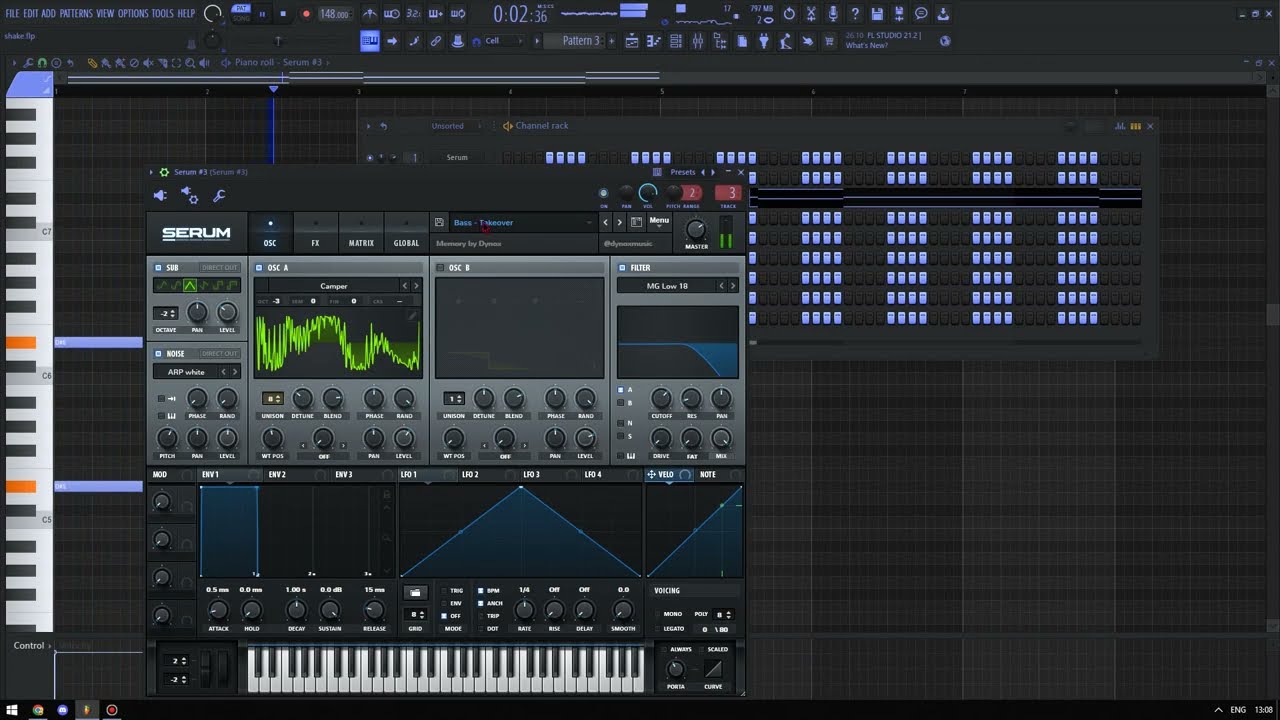Select the LFO 2 tab

tap(470, 475)
